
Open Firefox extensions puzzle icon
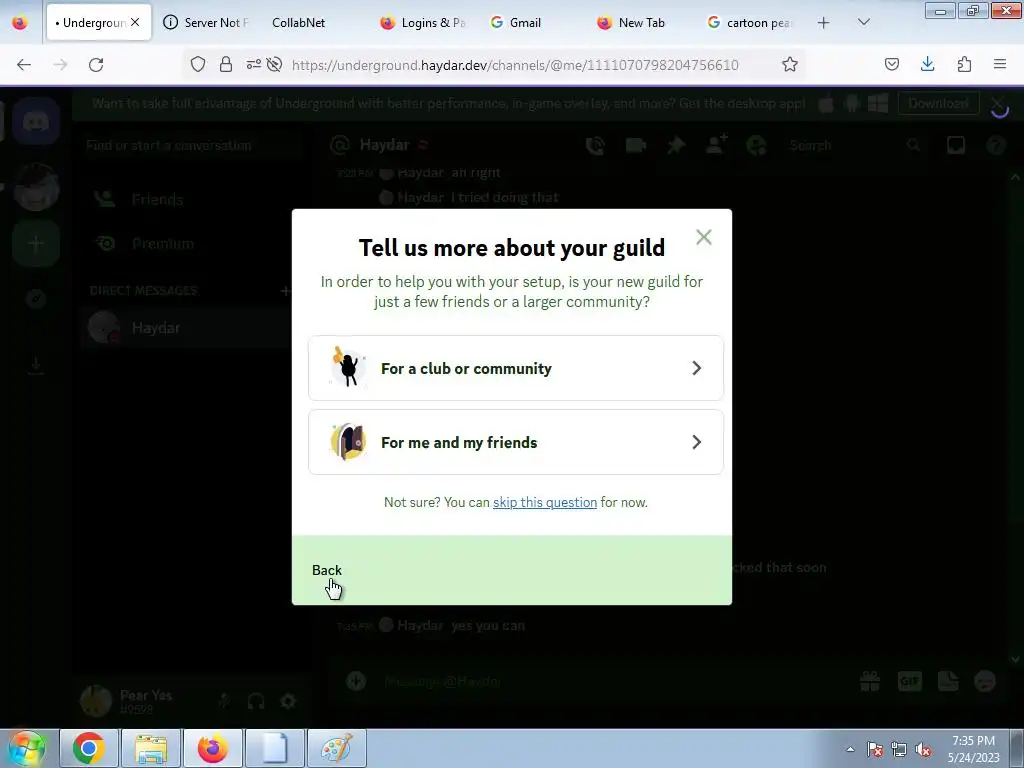pos(964,64)
